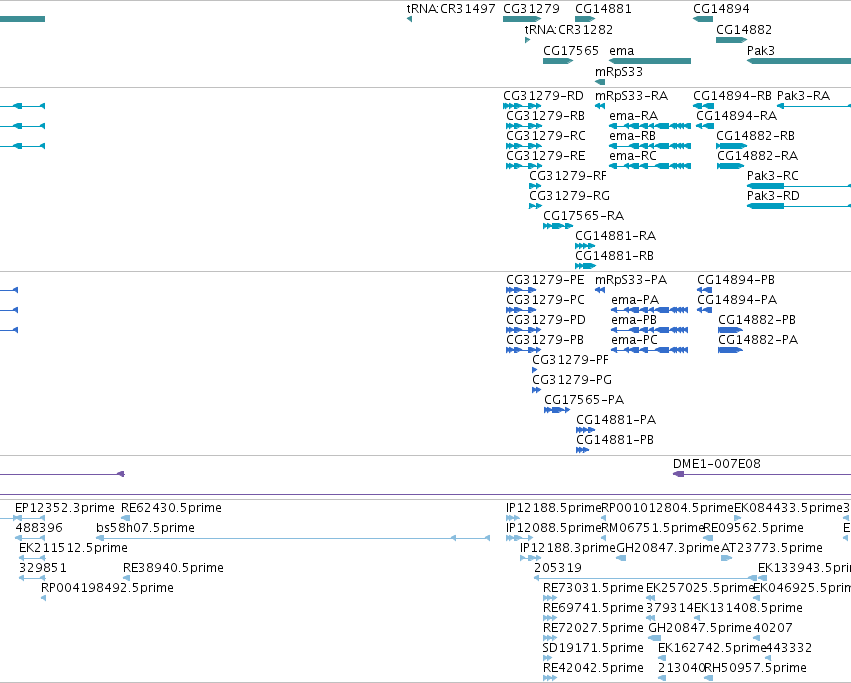Click EST SD19171.5prime

click(547, 659)
